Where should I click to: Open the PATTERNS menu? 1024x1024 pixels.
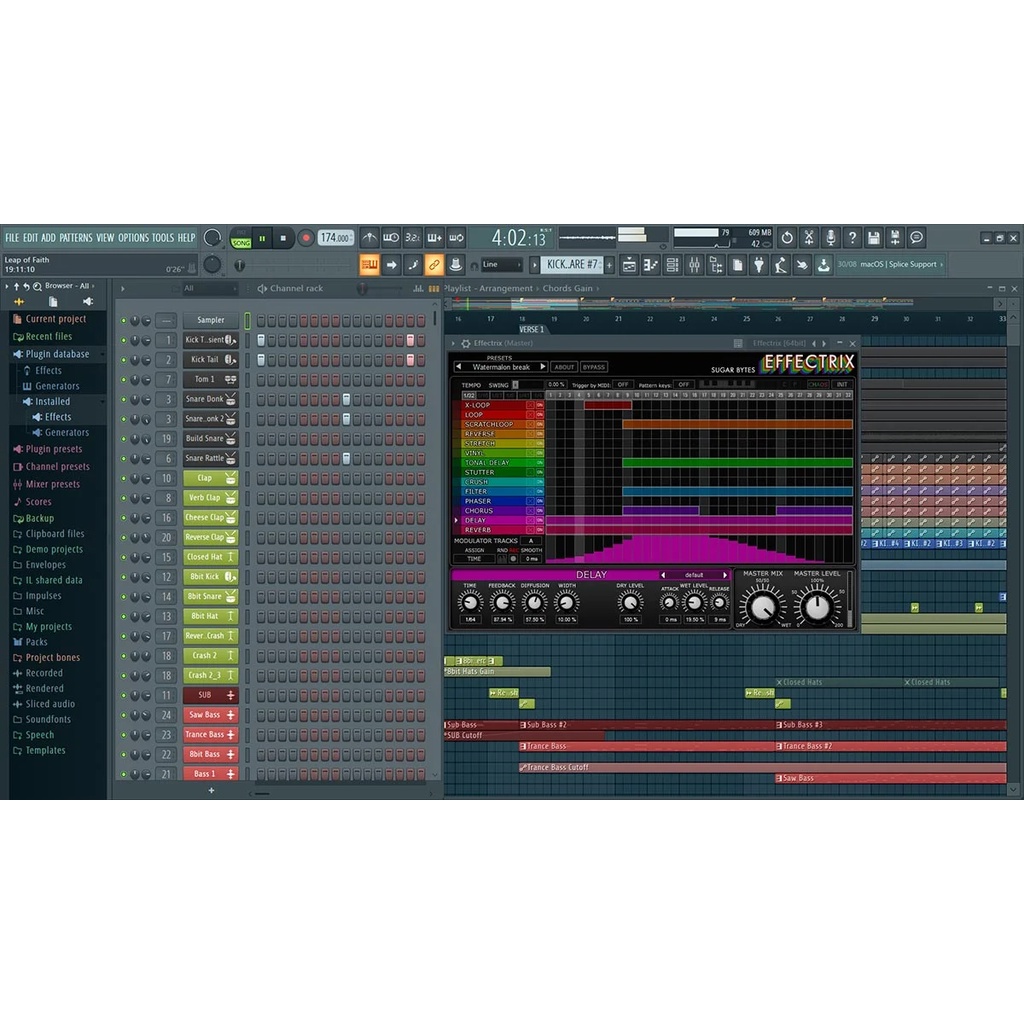tap(76, 238)
